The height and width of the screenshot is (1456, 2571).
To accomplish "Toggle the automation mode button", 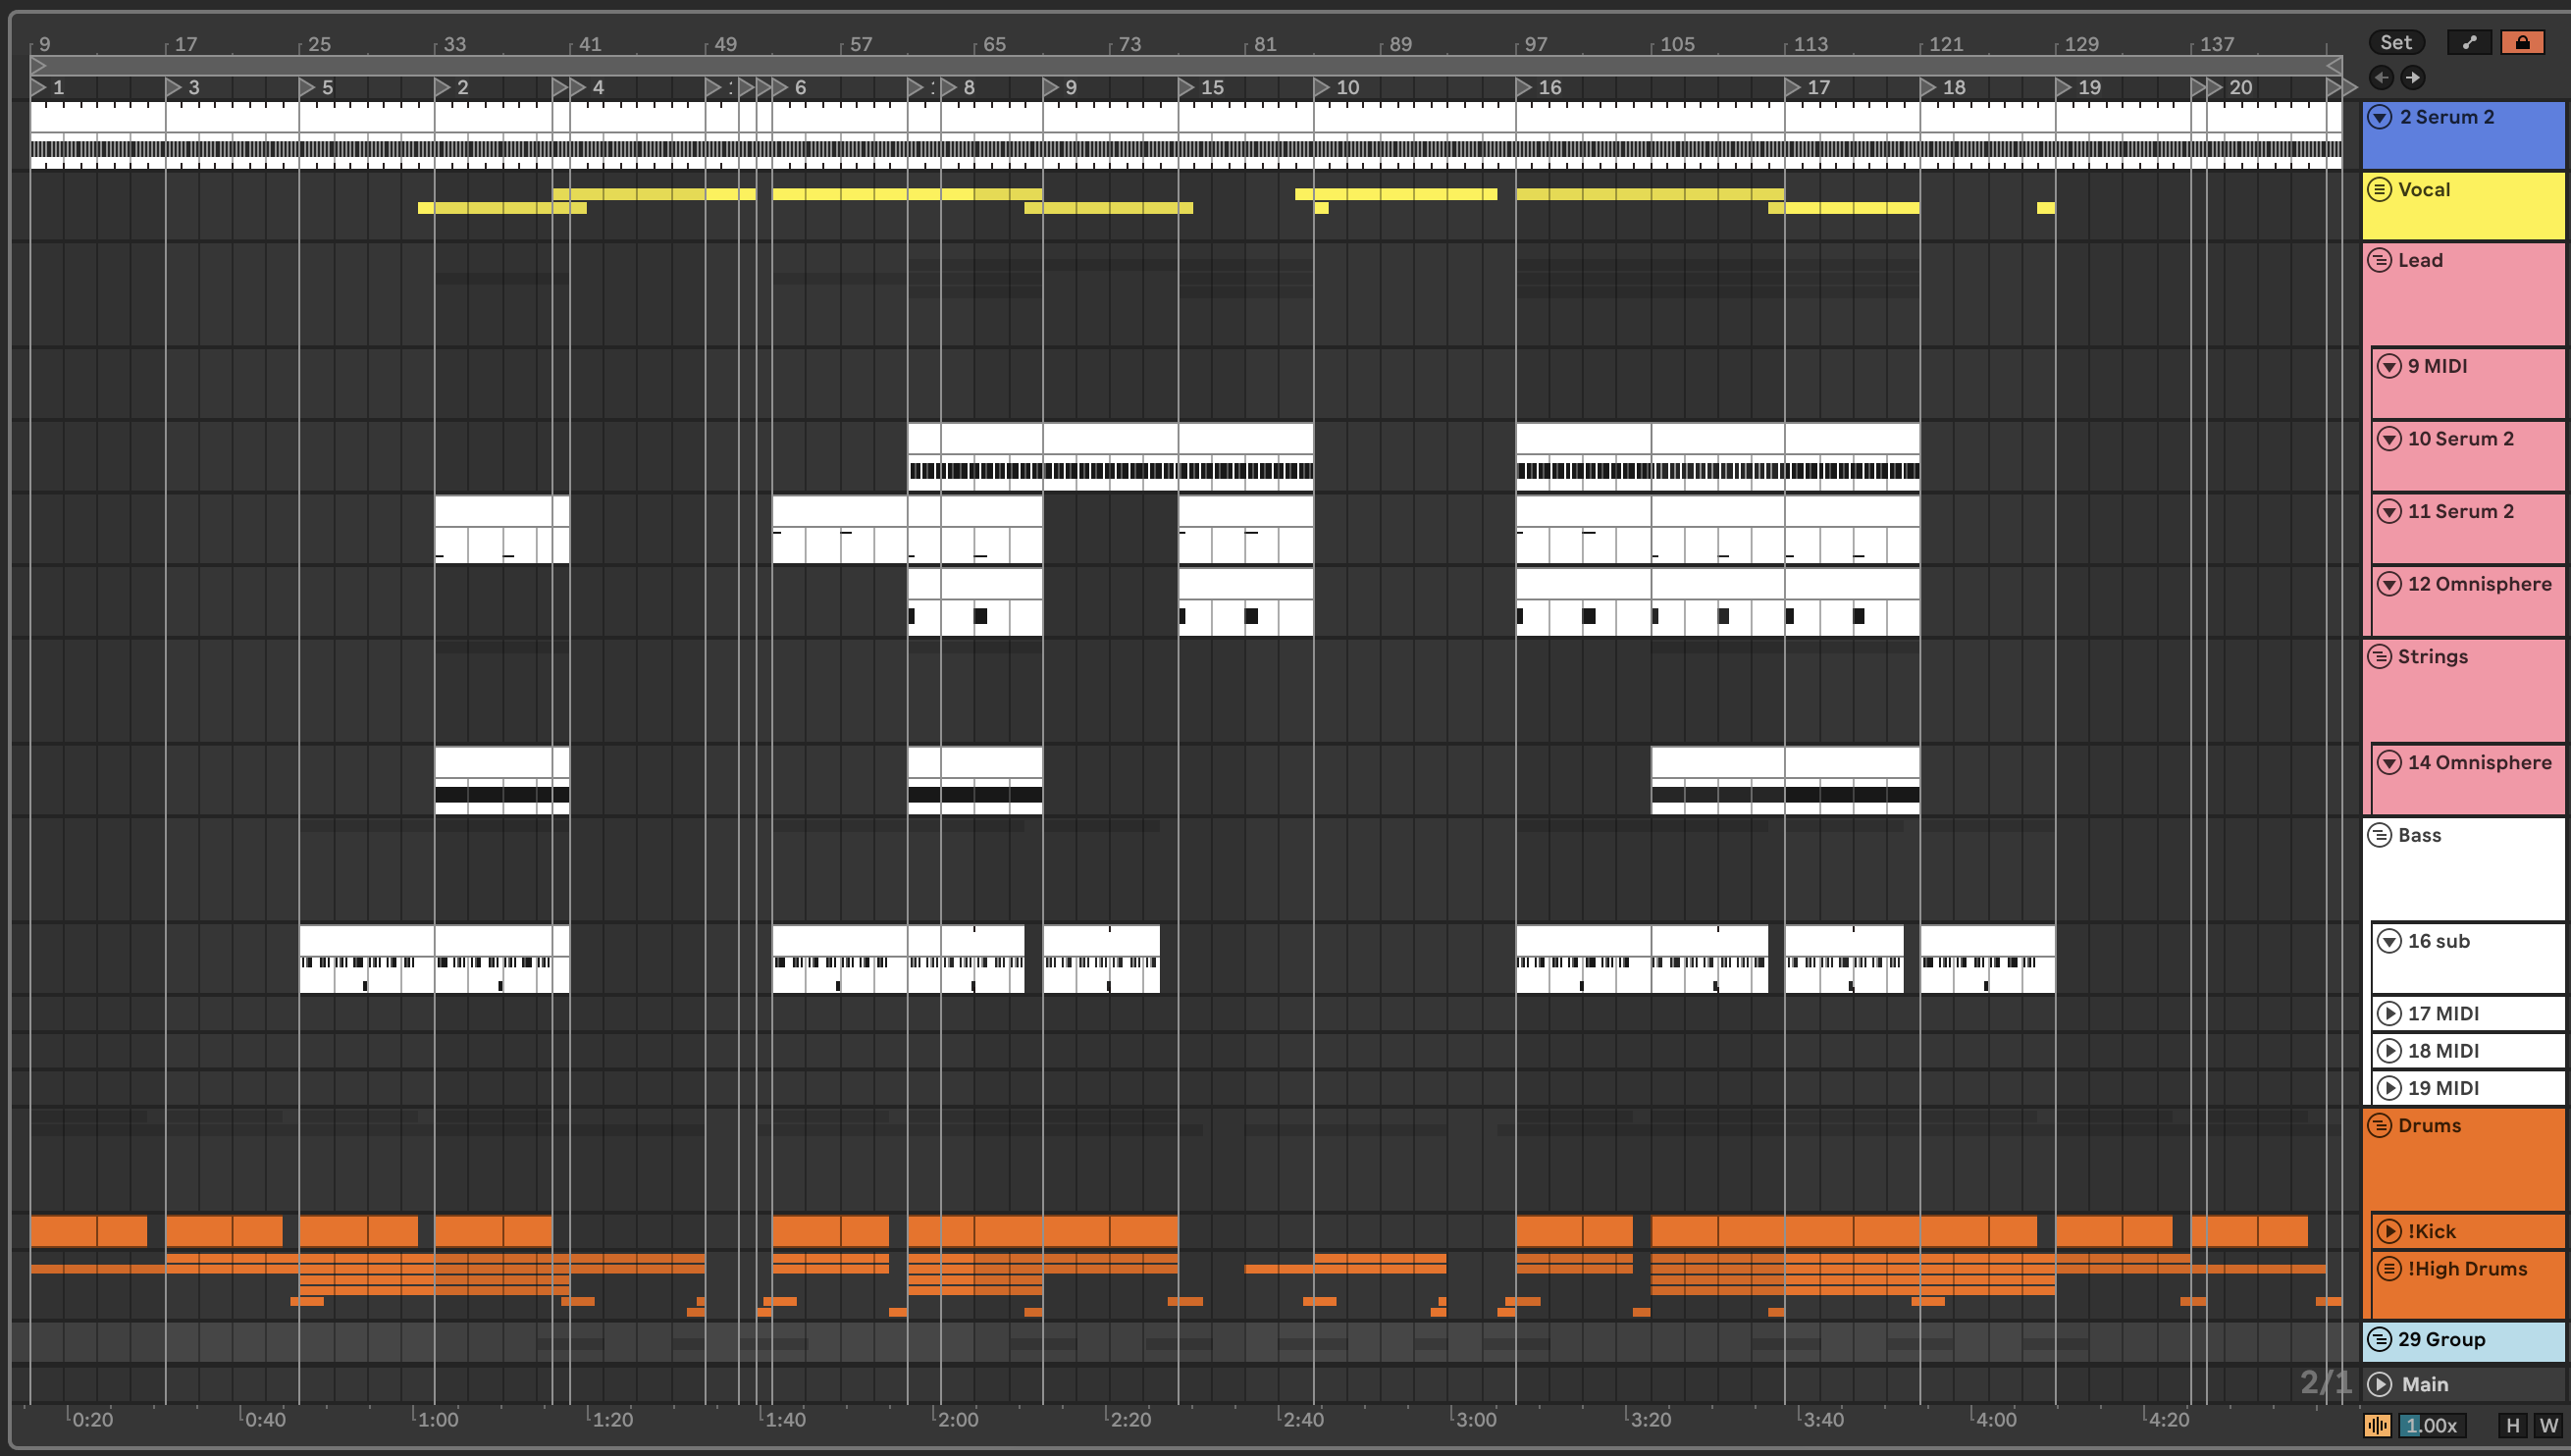I will point(2469,42).
